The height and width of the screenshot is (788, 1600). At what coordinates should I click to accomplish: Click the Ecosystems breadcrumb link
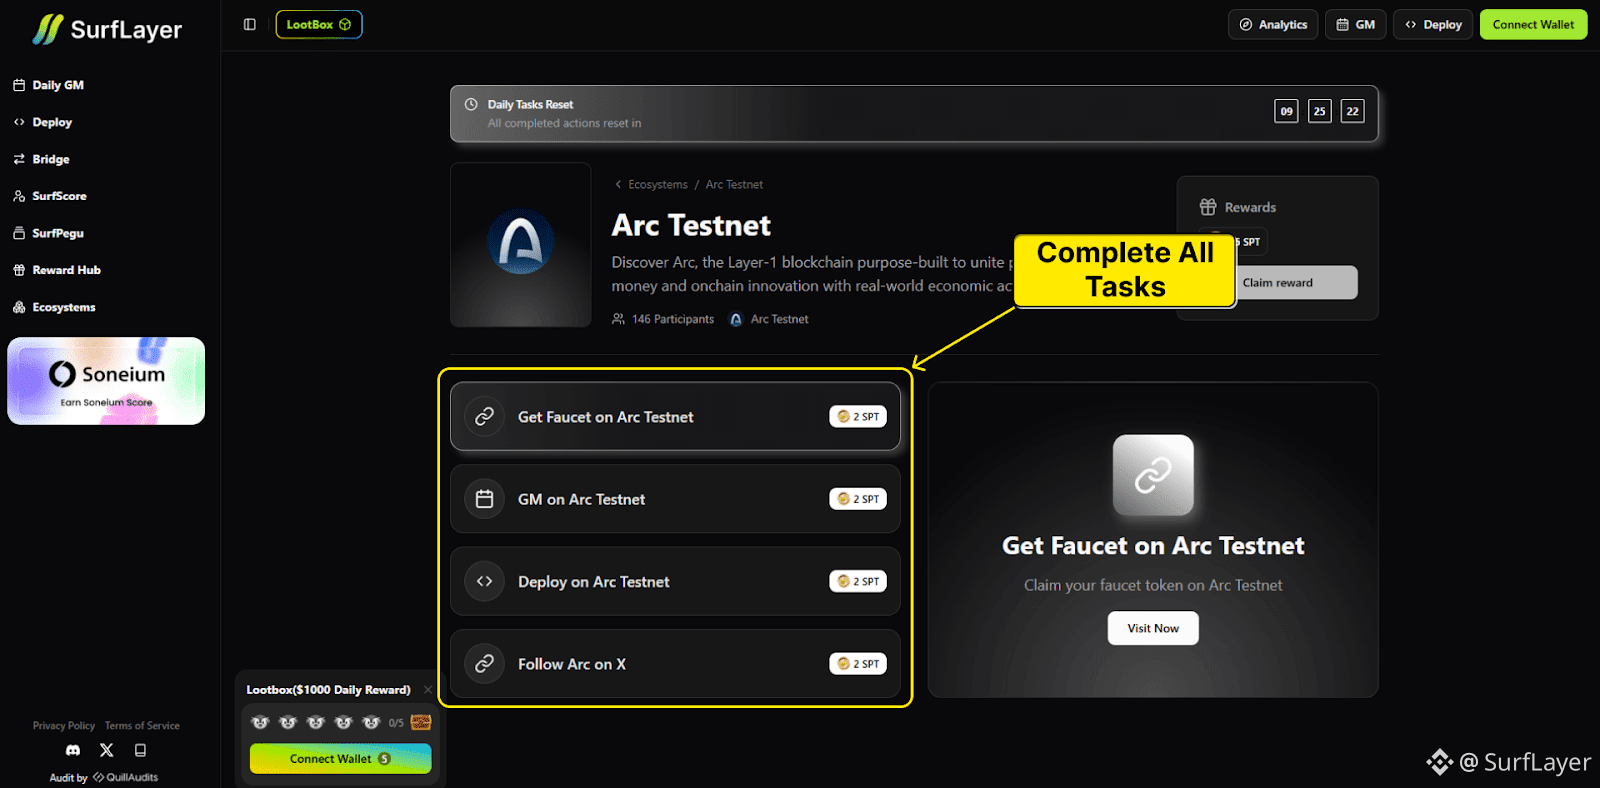coord(658,185)
